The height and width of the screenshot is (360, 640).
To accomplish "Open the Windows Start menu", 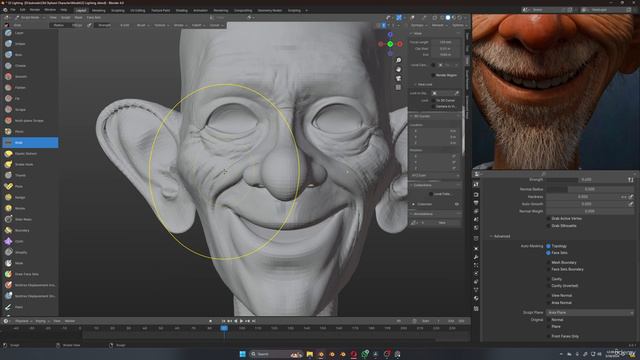I will pyautogui.click(x=242, y=354).
